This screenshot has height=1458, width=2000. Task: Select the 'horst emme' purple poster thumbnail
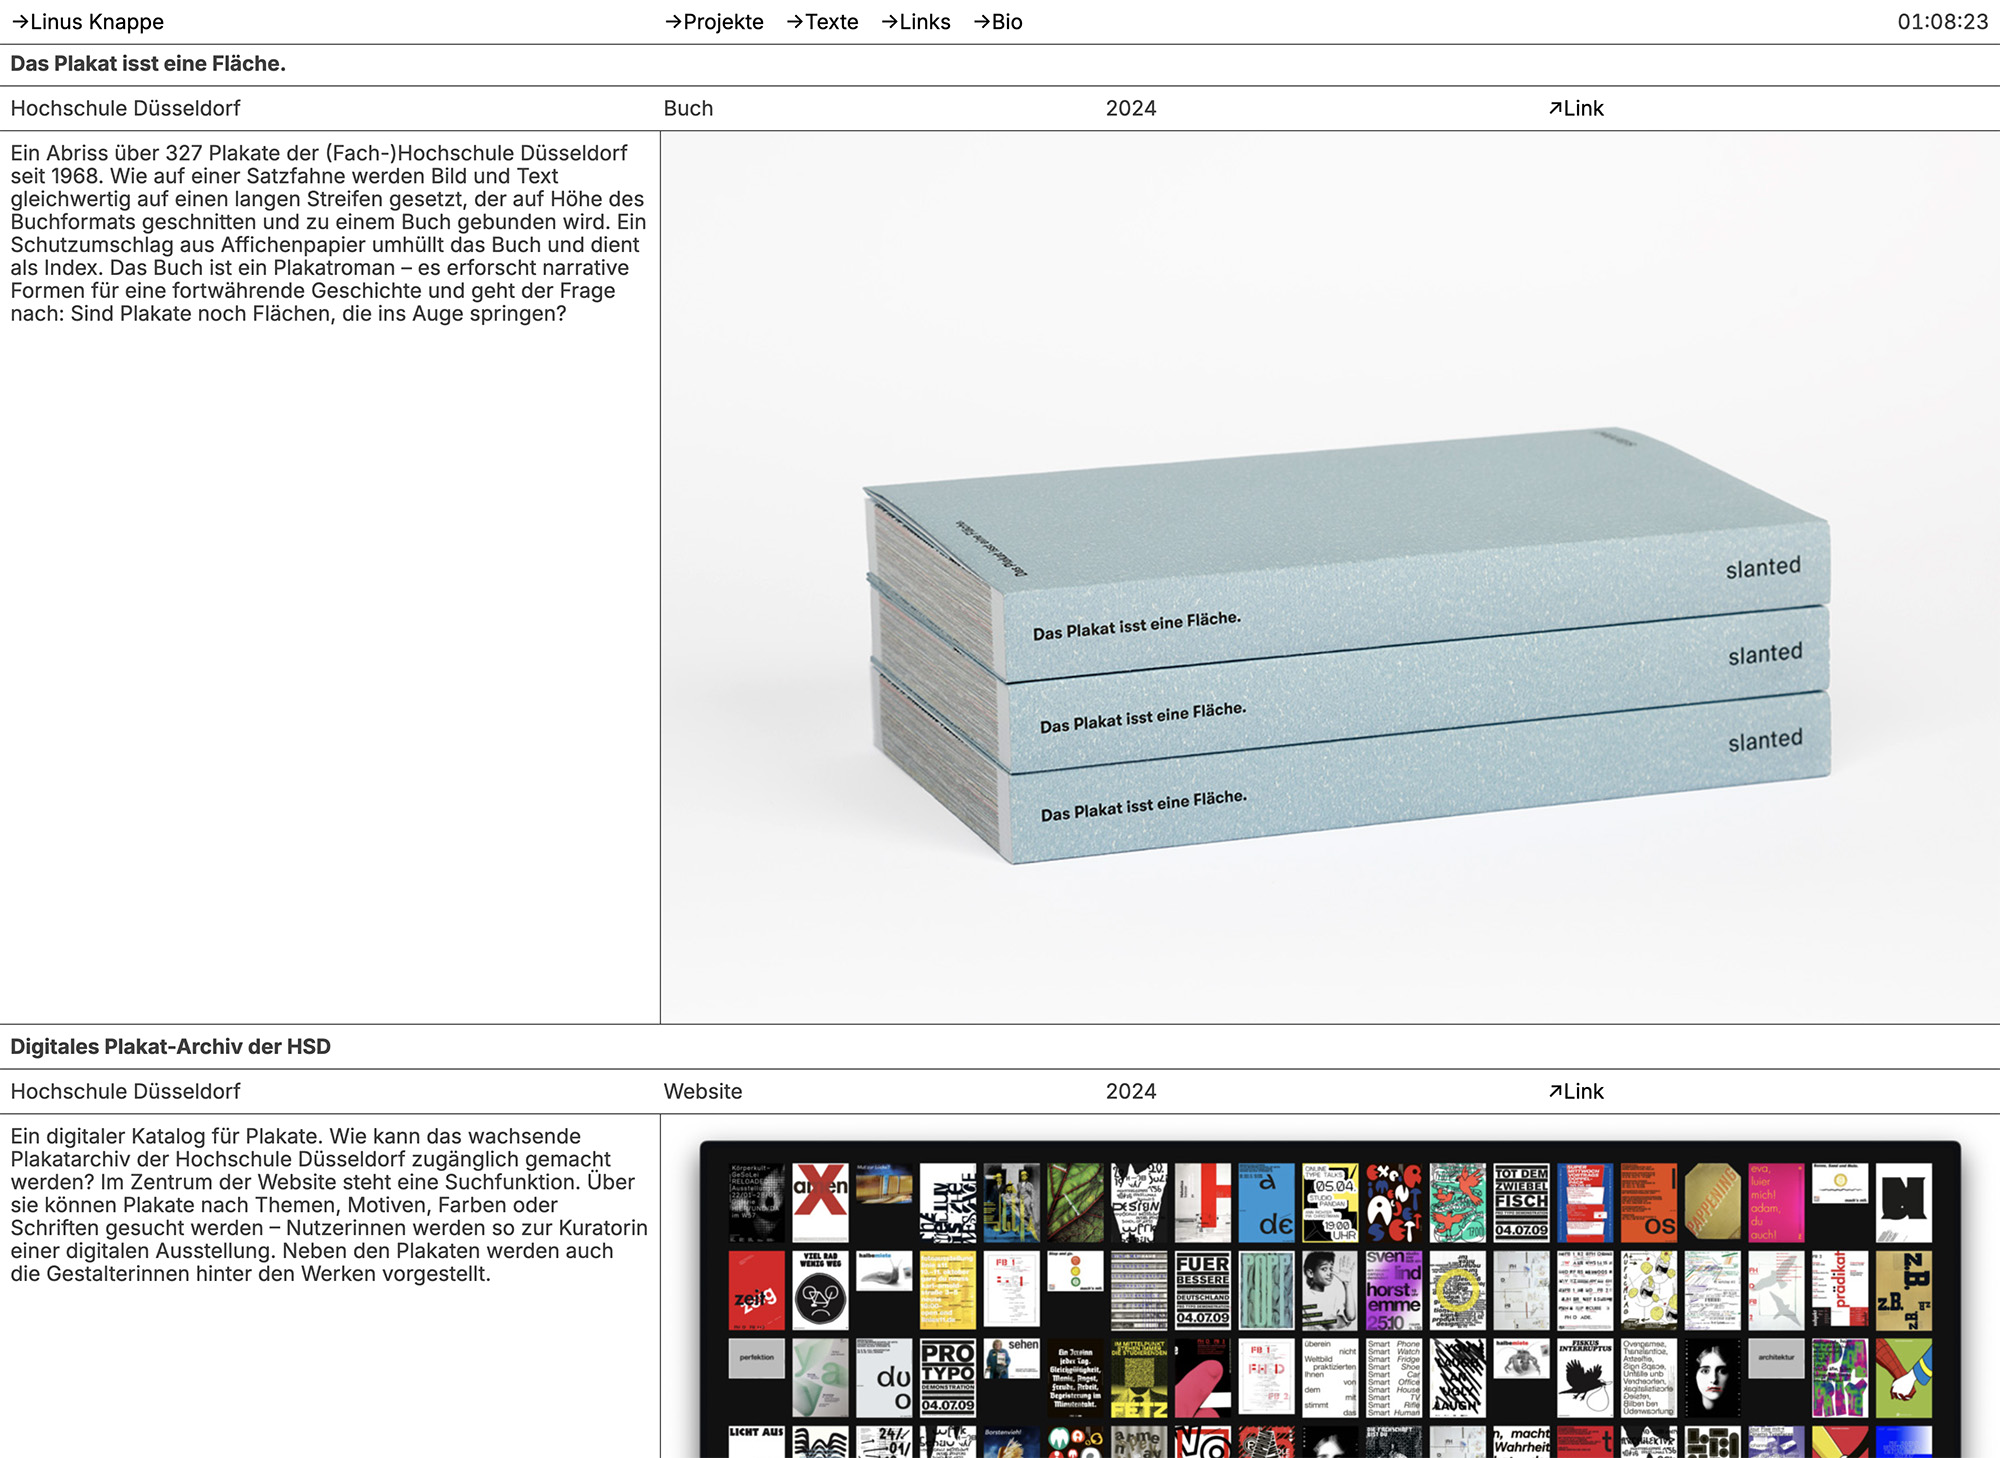pos(1394,1290)
